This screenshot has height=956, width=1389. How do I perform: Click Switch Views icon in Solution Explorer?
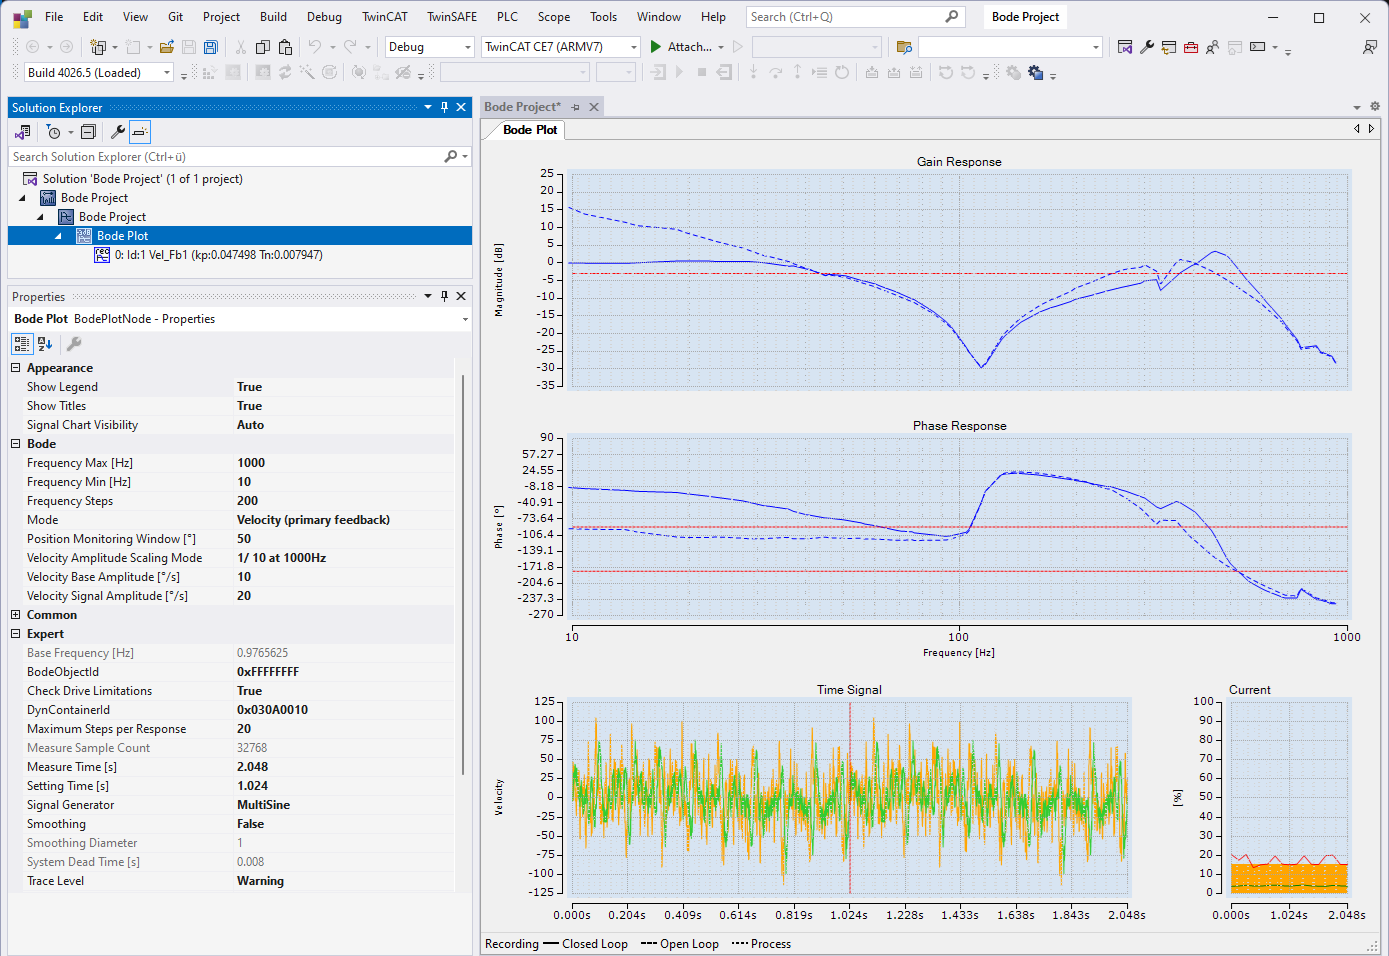[x=23, y=132]
